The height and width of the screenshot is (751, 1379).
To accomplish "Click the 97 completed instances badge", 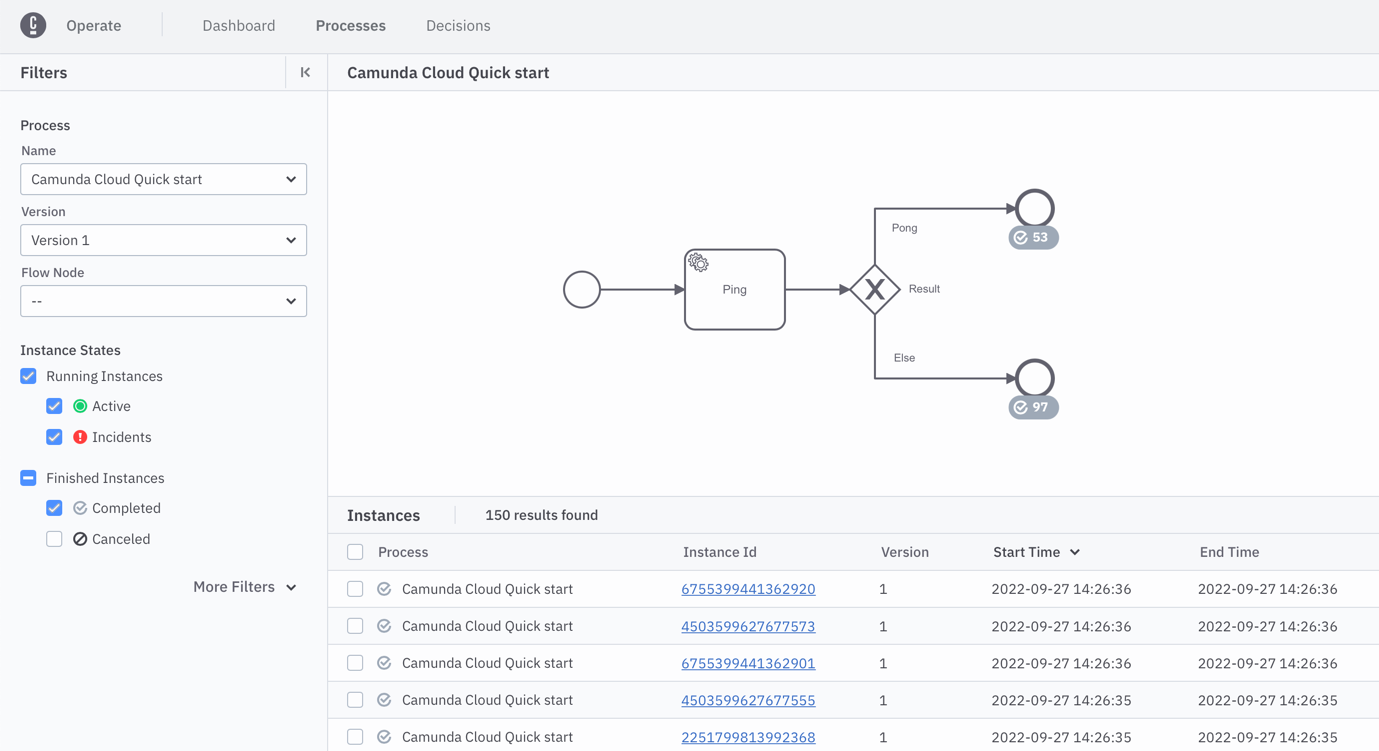I will click(x=1033, y=408).
